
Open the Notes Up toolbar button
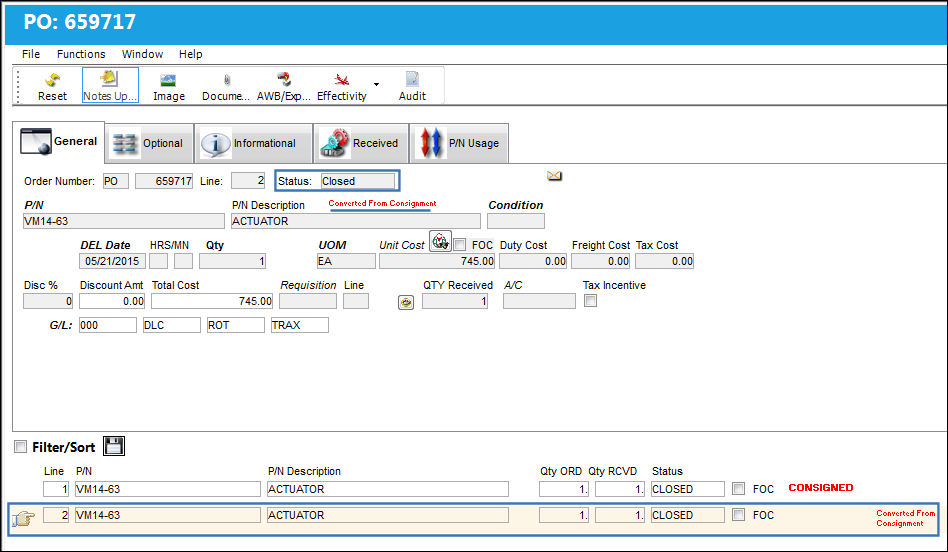(110, 86)
